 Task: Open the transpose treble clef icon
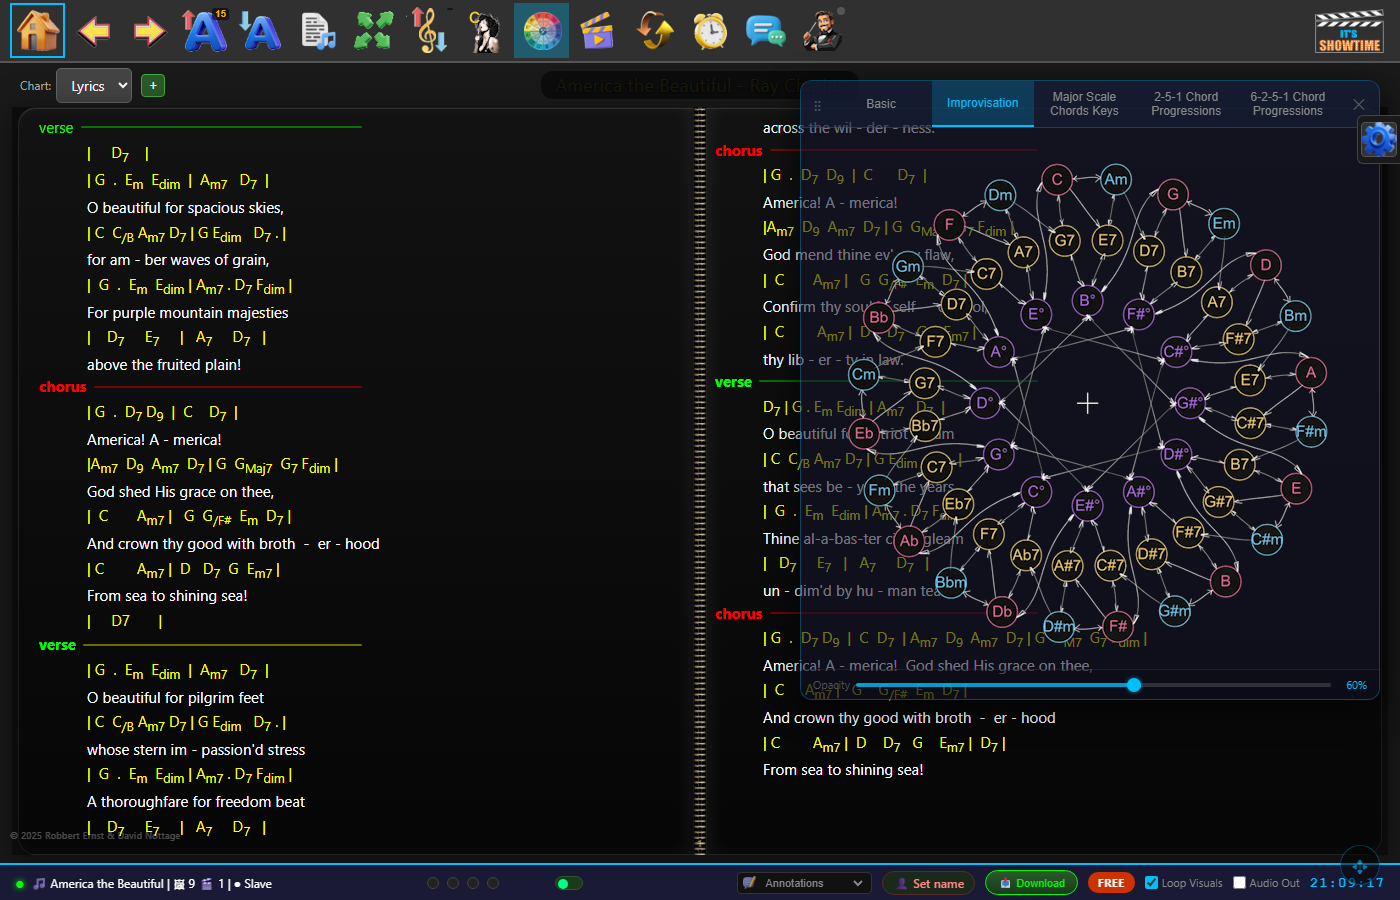pos(430,30)
